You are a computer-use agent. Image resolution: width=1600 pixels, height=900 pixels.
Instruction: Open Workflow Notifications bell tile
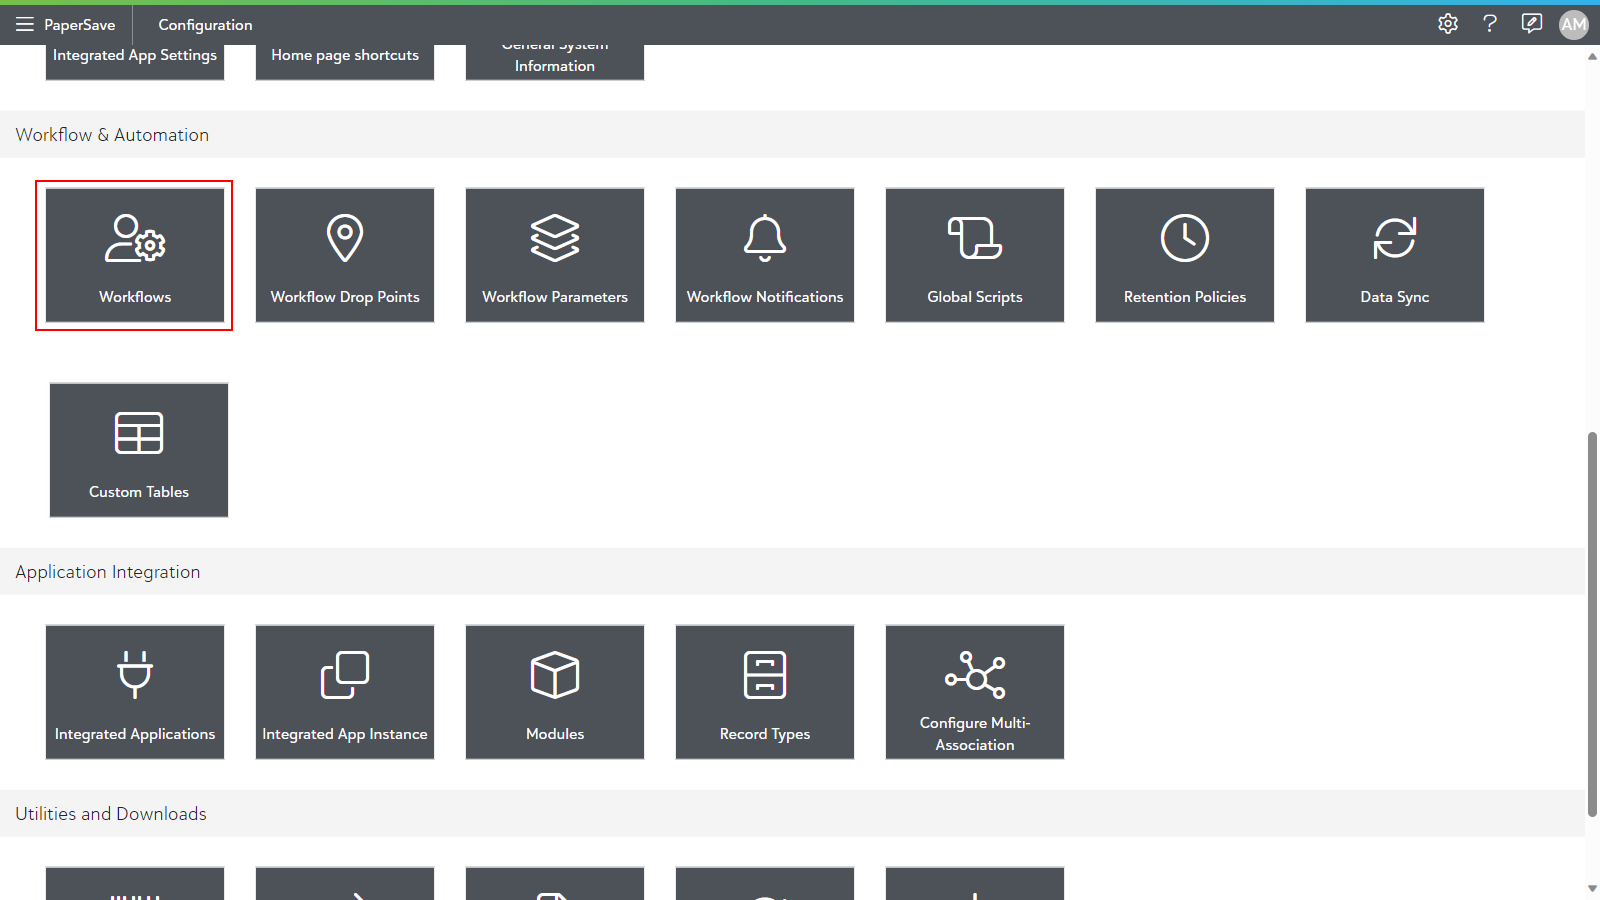coord(765,255)
